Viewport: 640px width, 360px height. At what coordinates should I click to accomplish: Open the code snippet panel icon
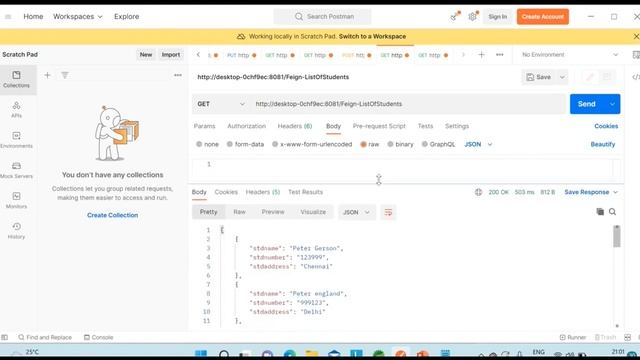636,77
